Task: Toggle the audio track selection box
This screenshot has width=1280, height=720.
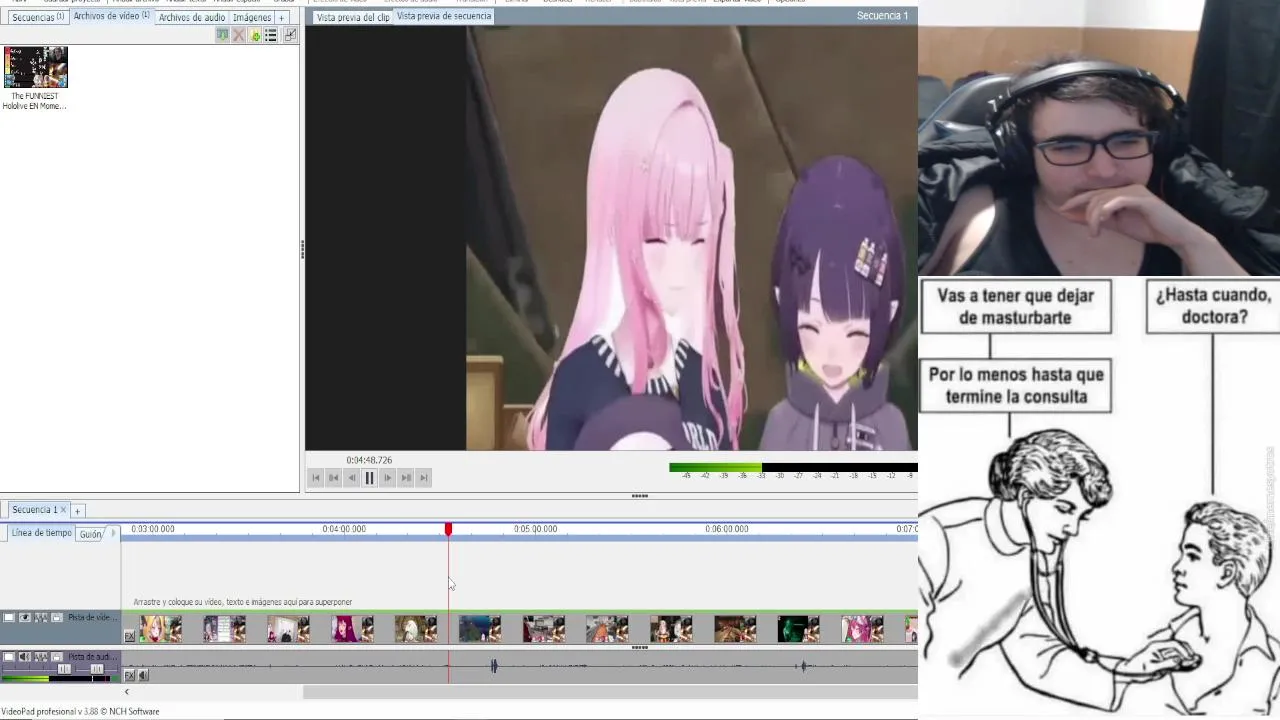Action: (x=9, y=657)
